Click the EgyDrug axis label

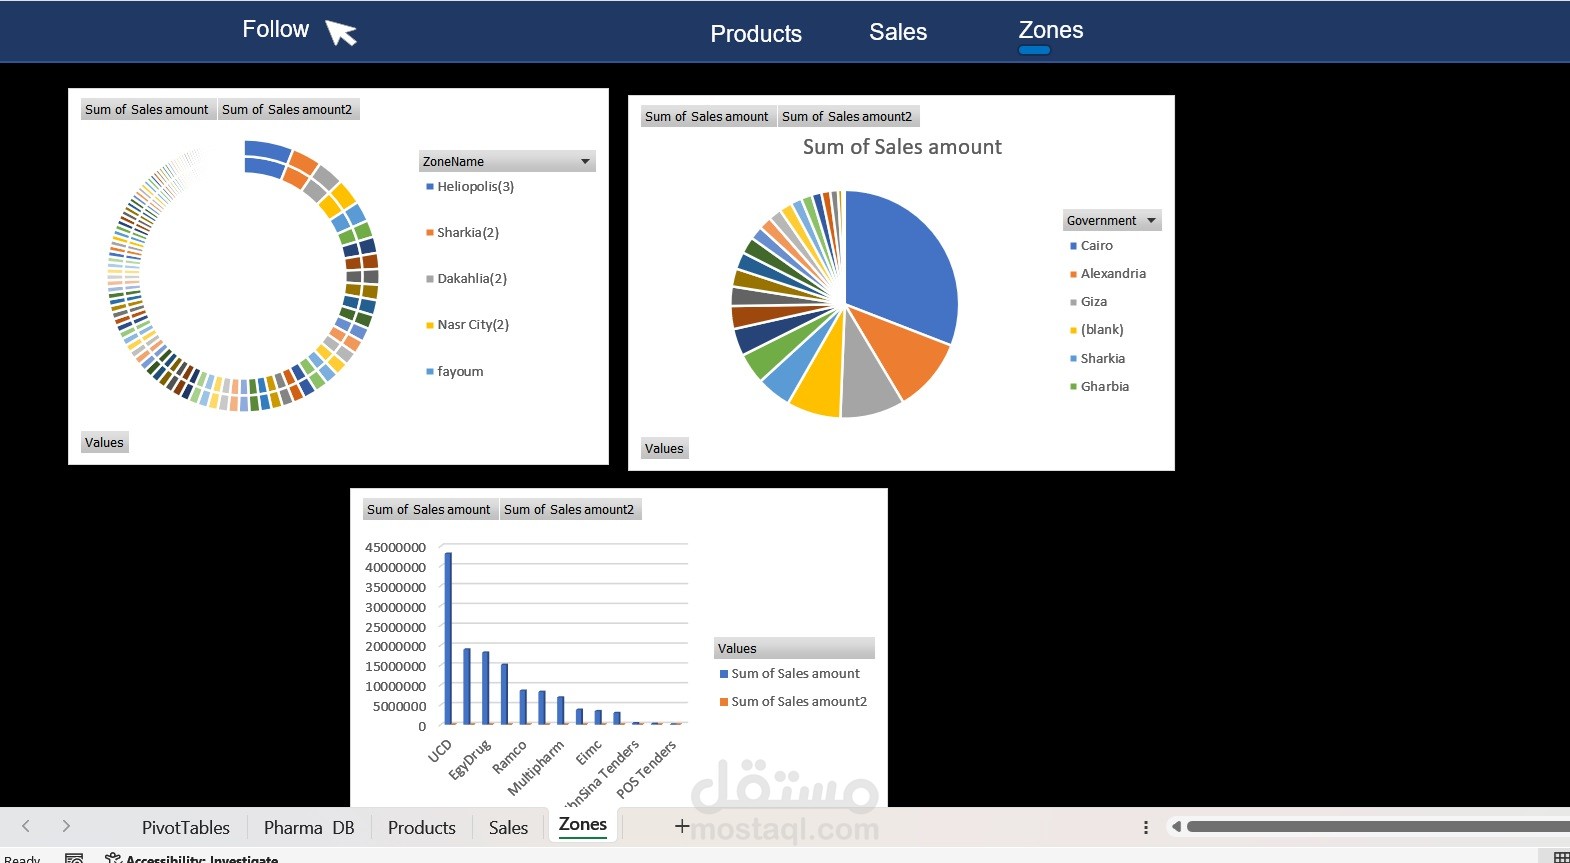470,759
